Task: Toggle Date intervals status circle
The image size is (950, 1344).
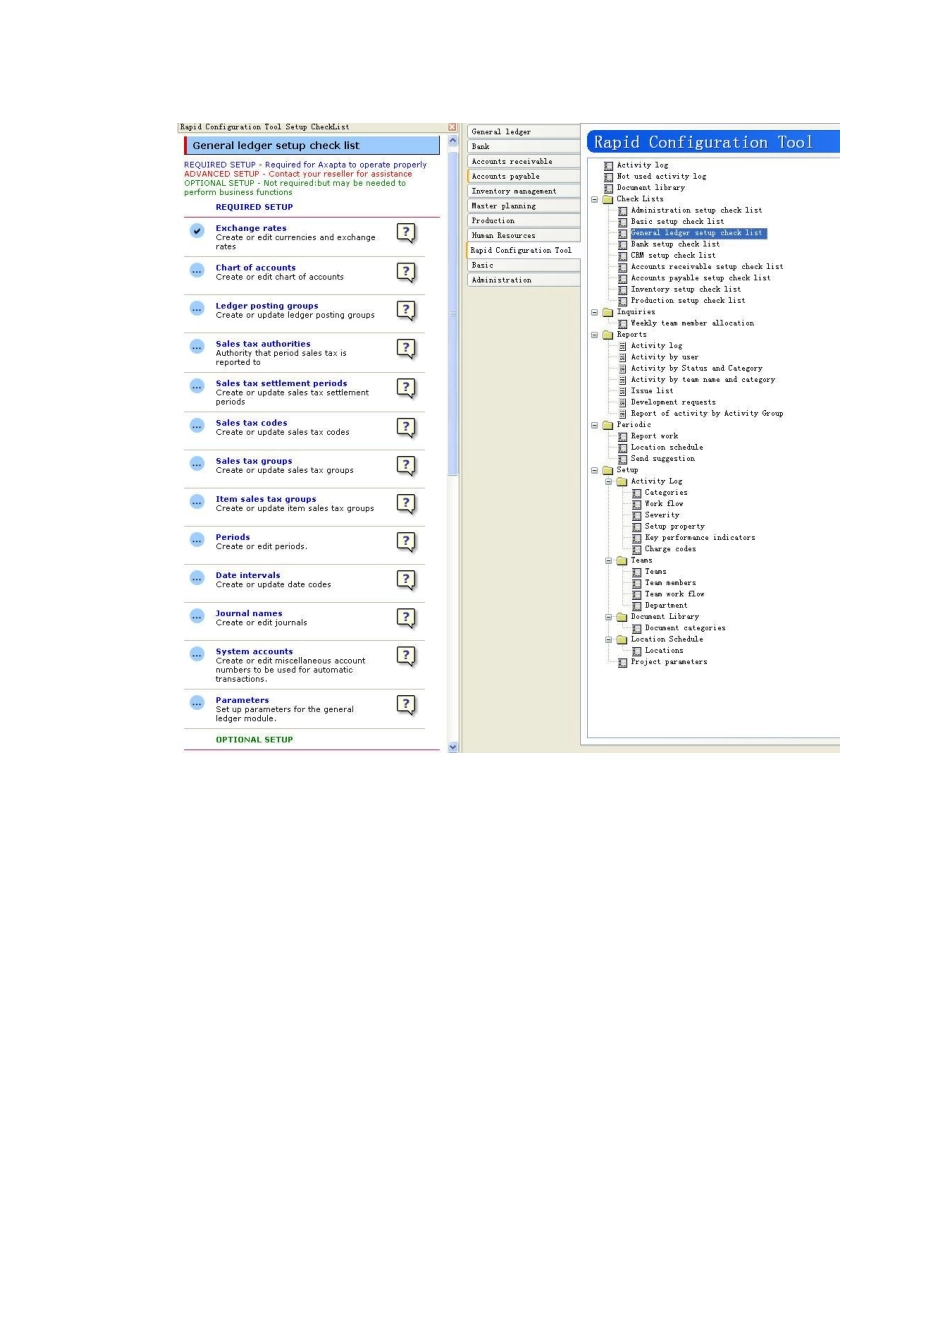Action: (x=197, y=578)
